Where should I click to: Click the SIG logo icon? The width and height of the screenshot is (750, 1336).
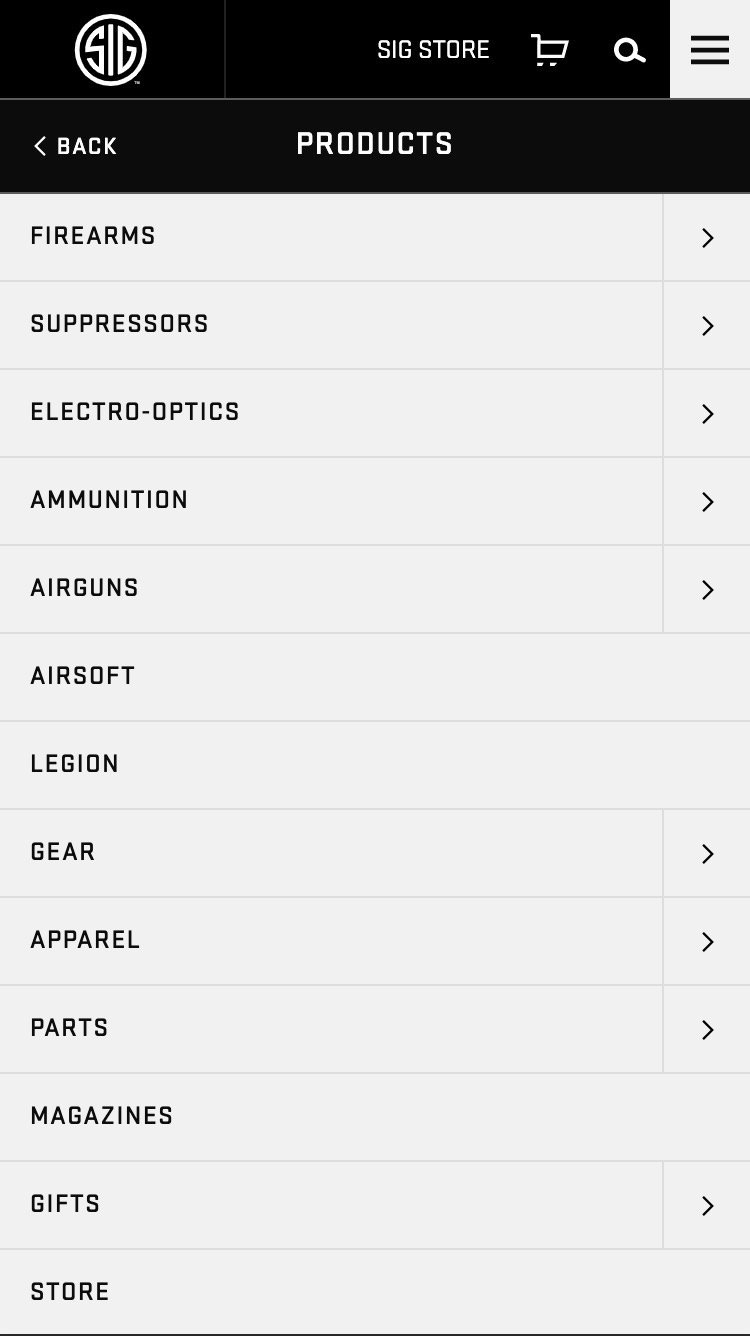[111, 50]
